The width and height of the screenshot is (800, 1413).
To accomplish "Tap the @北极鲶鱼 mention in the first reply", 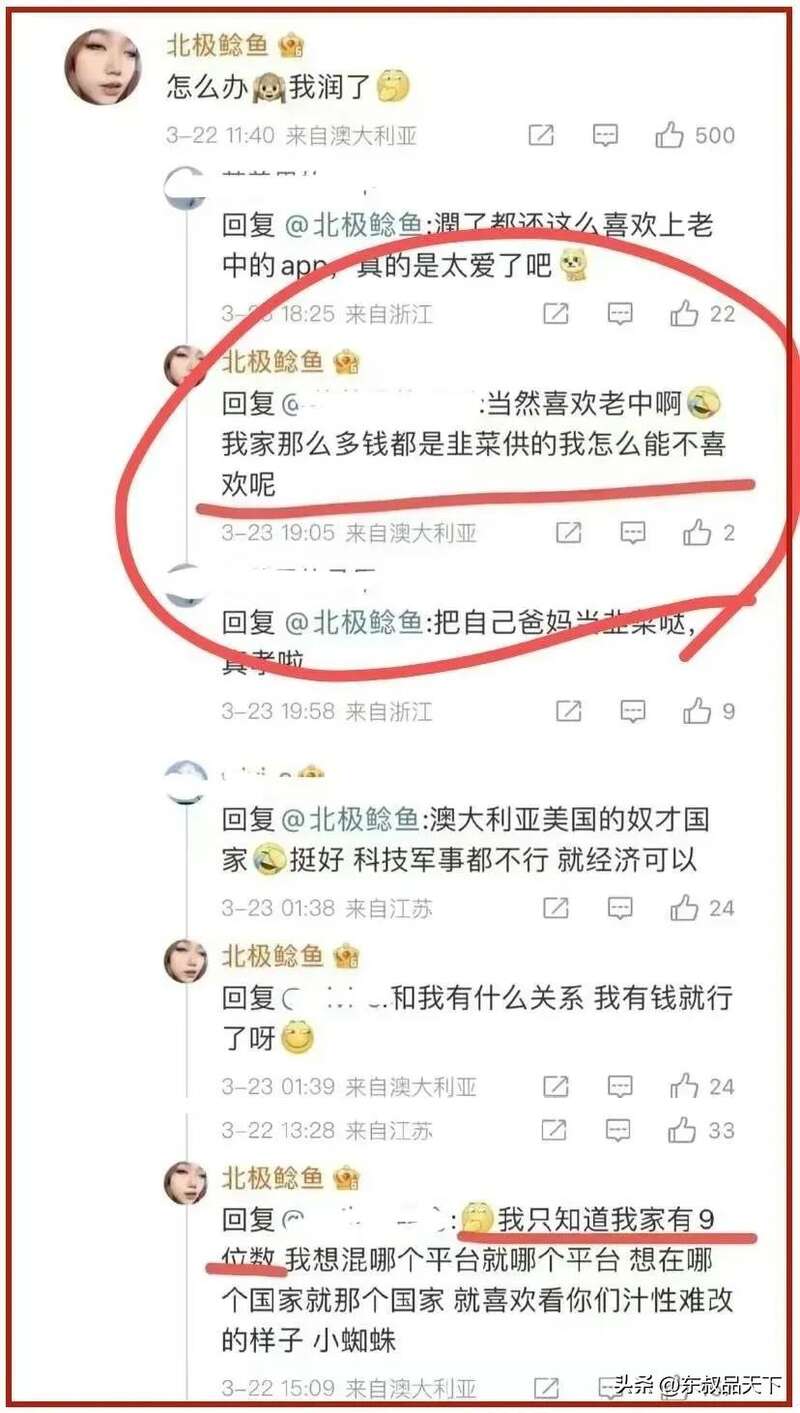I will coord(355,226).
